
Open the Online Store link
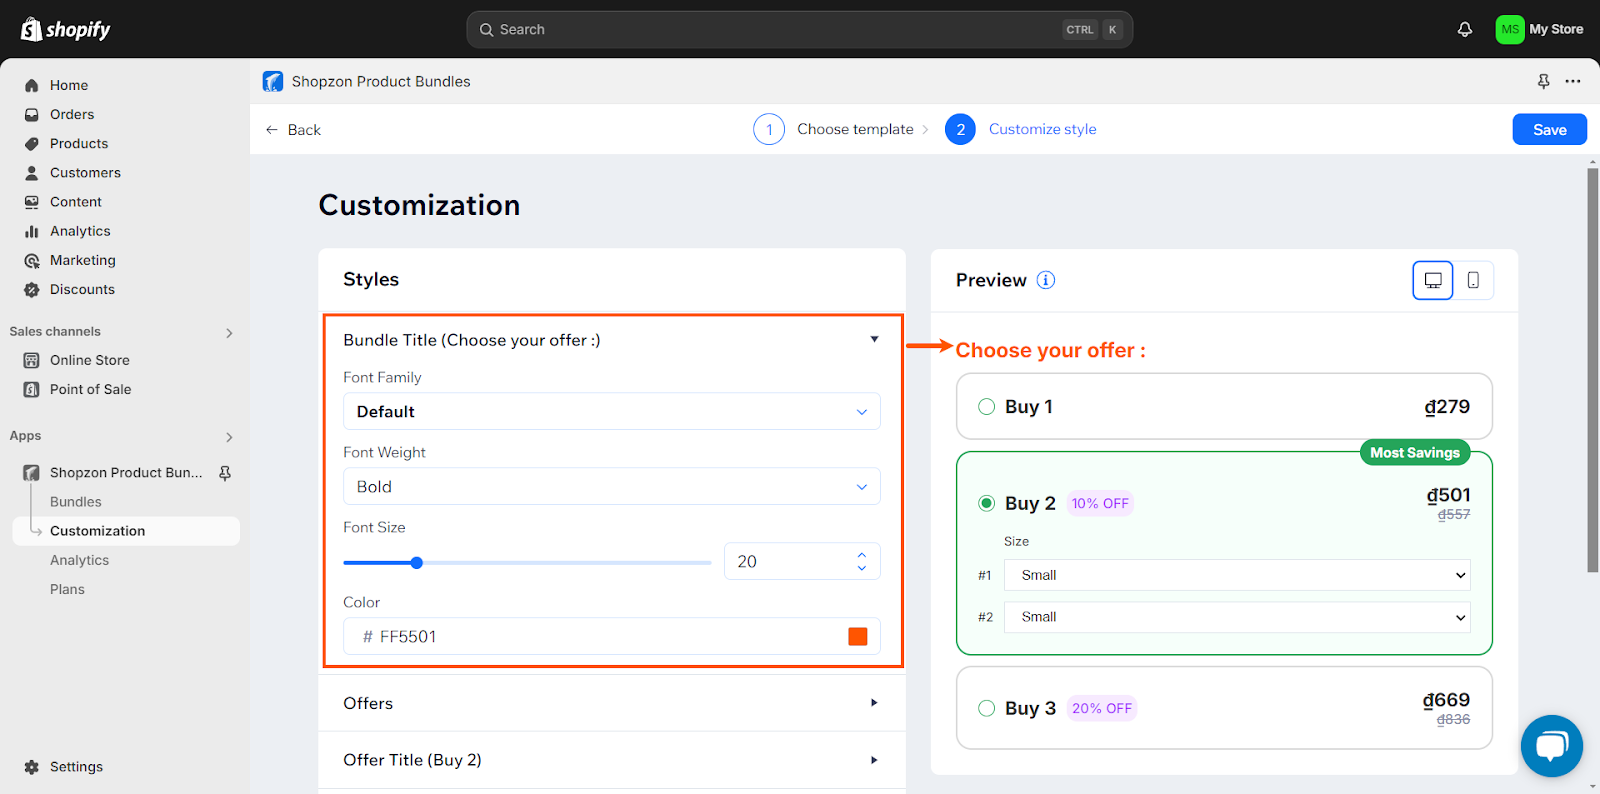pyautogui.click(x=90, y=360)
